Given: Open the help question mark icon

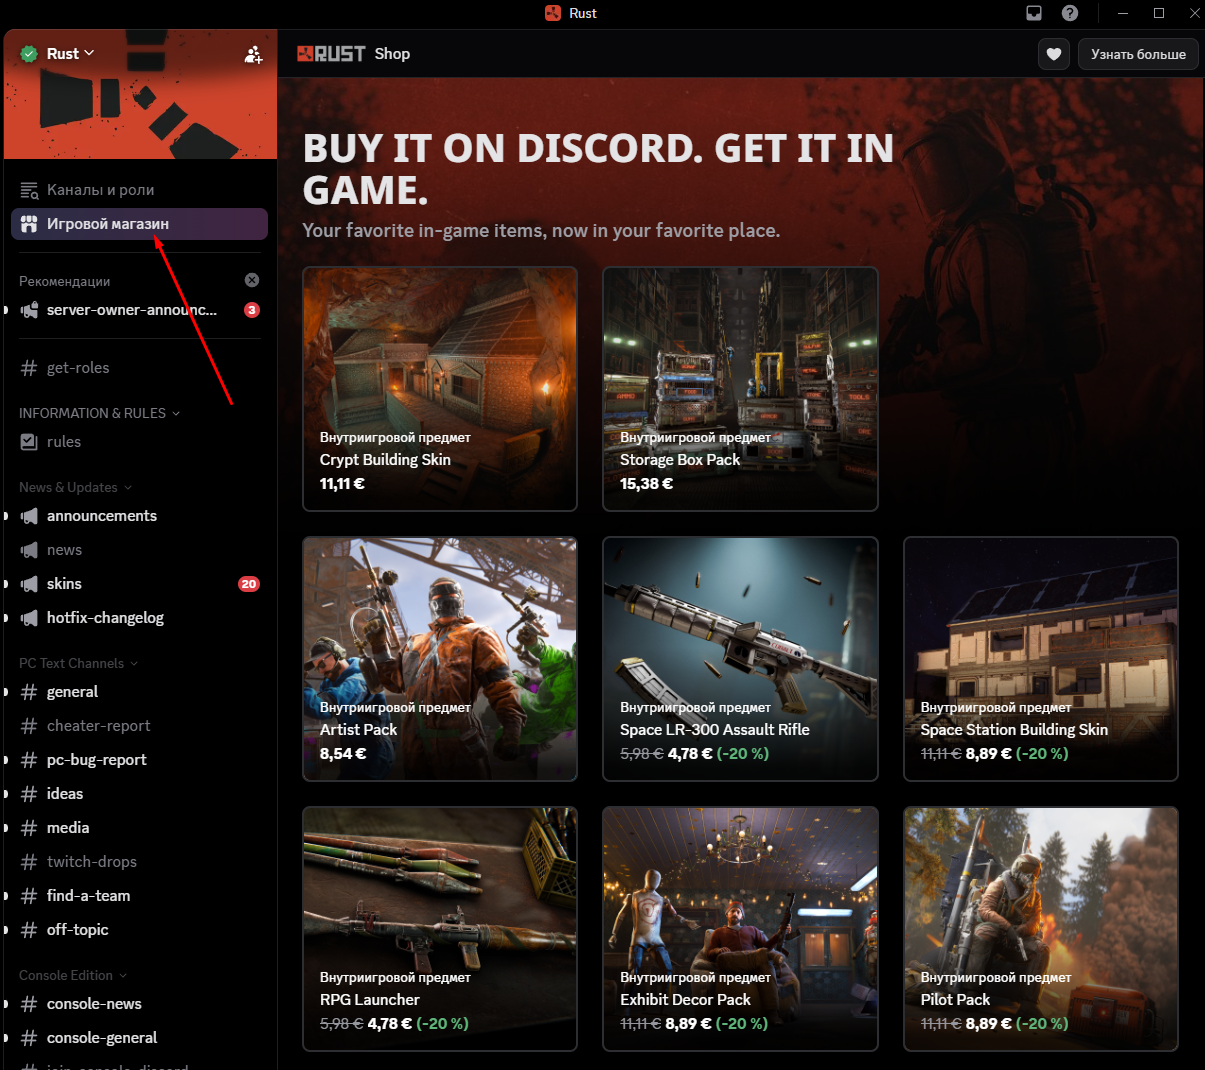Looking at the screenshot, I should pos(1070,13).
